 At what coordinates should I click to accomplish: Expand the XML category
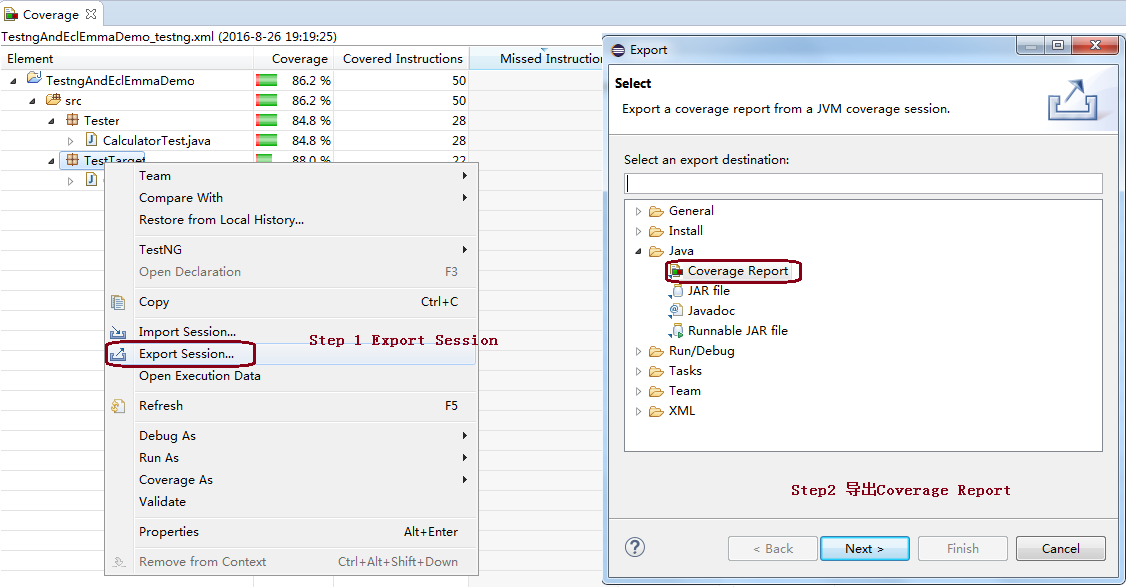coord(638,412)
